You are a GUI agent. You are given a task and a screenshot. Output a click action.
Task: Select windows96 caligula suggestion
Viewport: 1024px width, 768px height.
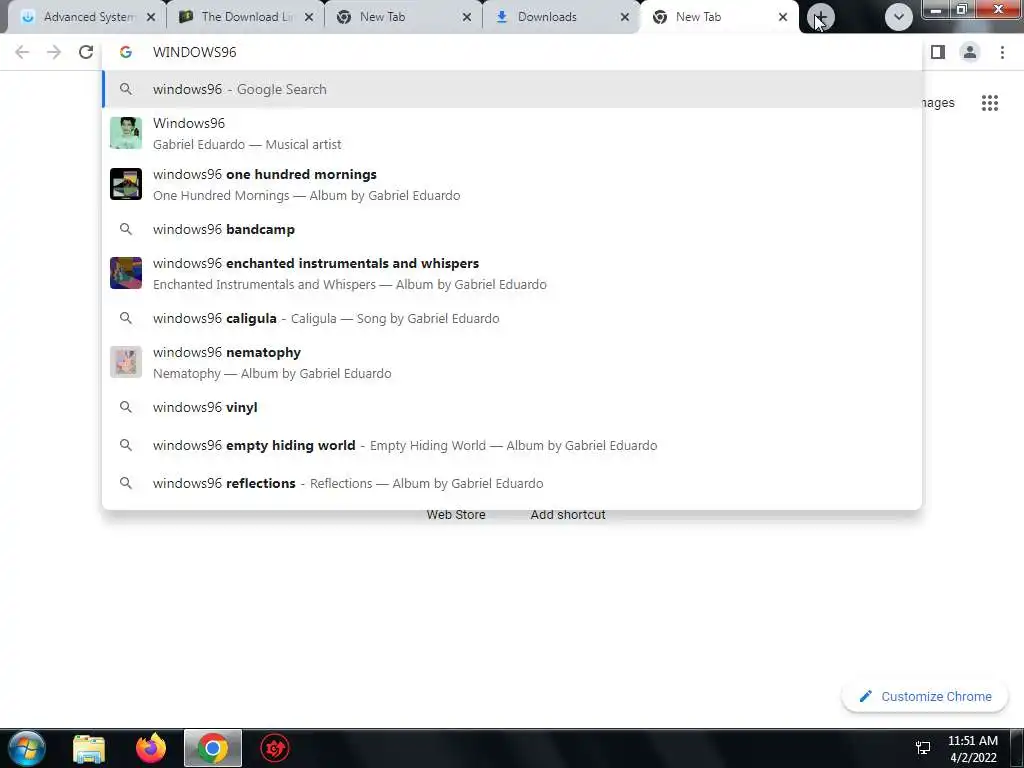[x=512, y=318]
